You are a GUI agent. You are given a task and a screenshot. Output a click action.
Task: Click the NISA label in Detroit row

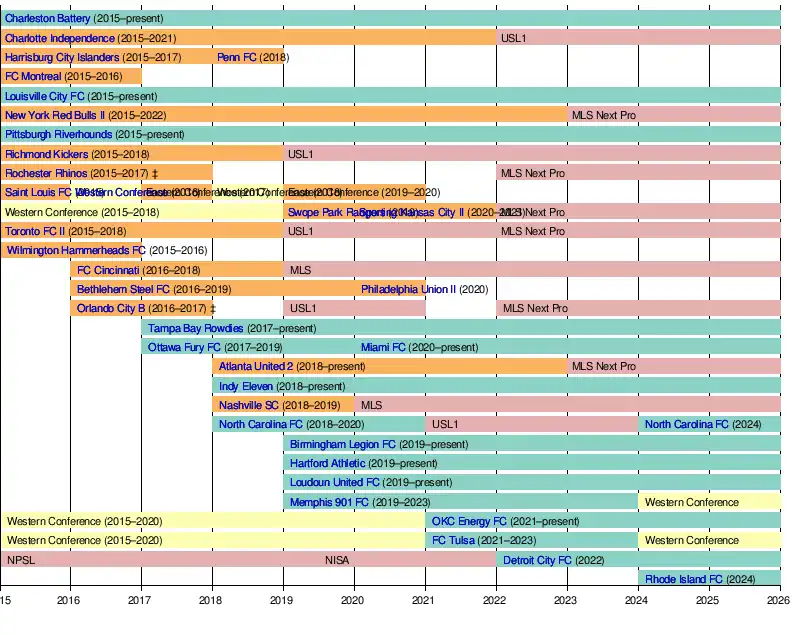pos(337,560)
